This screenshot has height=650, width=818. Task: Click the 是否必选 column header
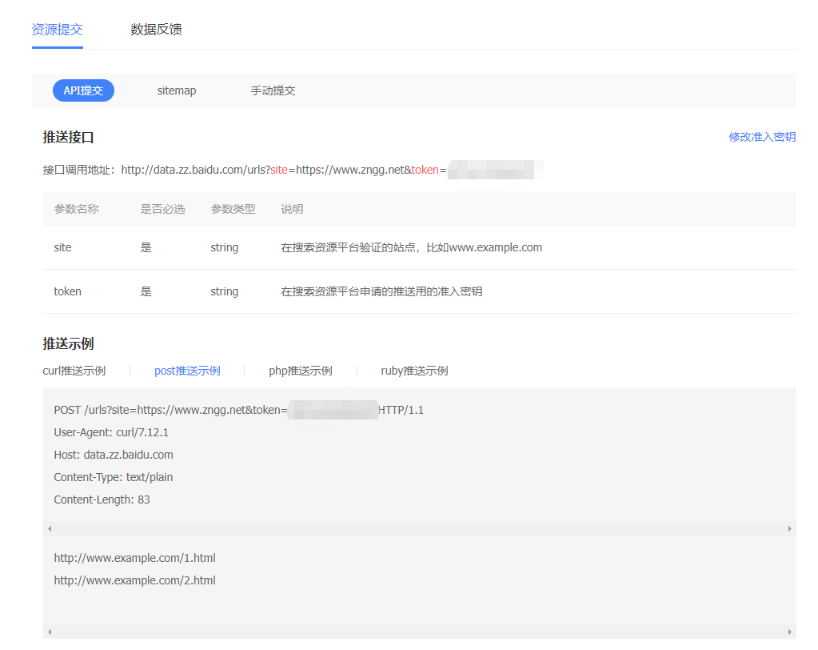point(163,209)
